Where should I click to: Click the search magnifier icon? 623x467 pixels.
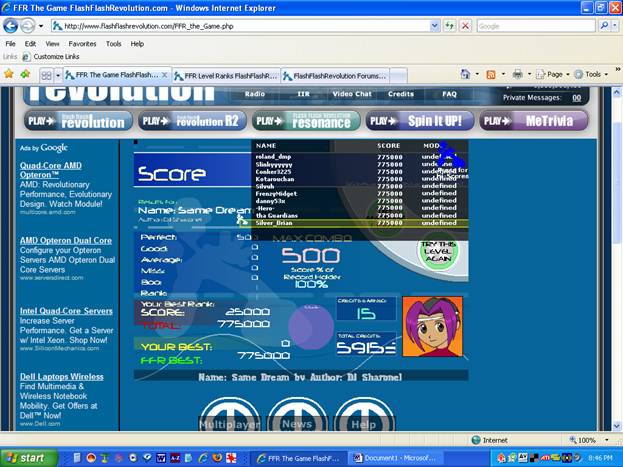604,26
